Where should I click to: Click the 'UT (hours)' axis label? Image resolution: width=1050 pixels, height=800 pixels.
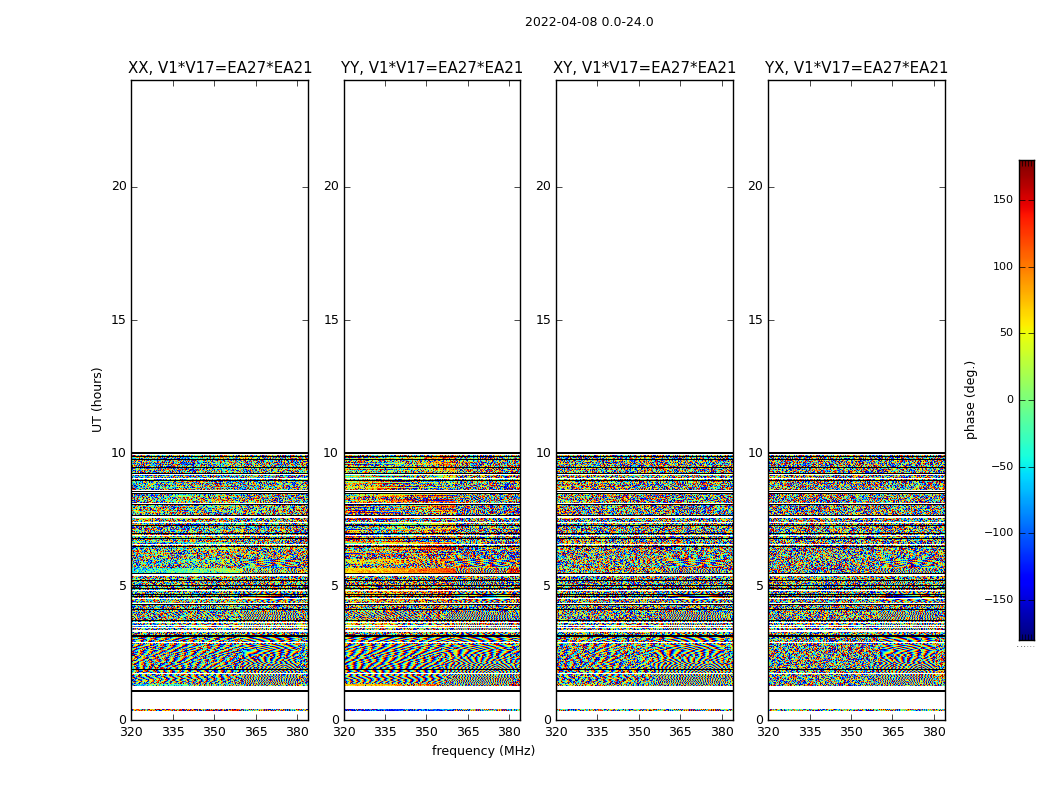pyautogui.click(x=97, y=400)
